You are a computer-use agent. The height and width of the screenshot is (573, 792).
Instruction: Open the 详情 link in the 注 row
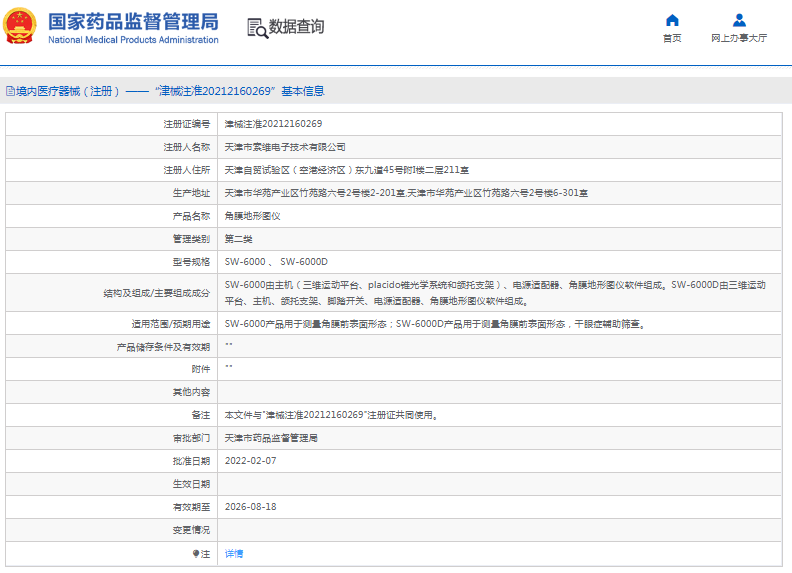tap(233, 553)
